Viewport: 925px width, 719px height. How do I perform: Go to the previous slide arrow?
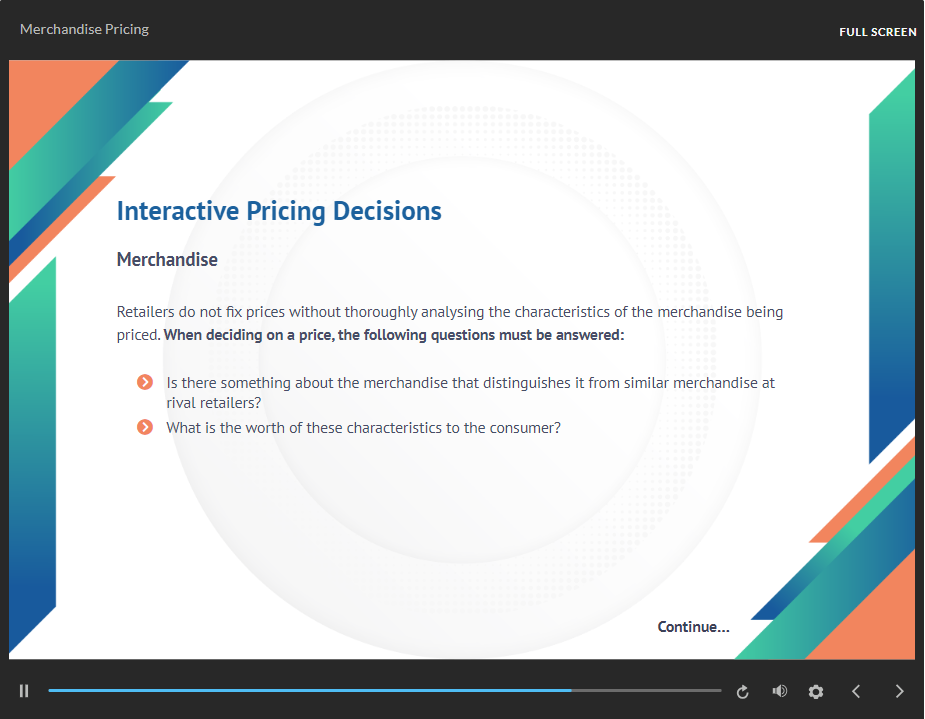(856, 691)
